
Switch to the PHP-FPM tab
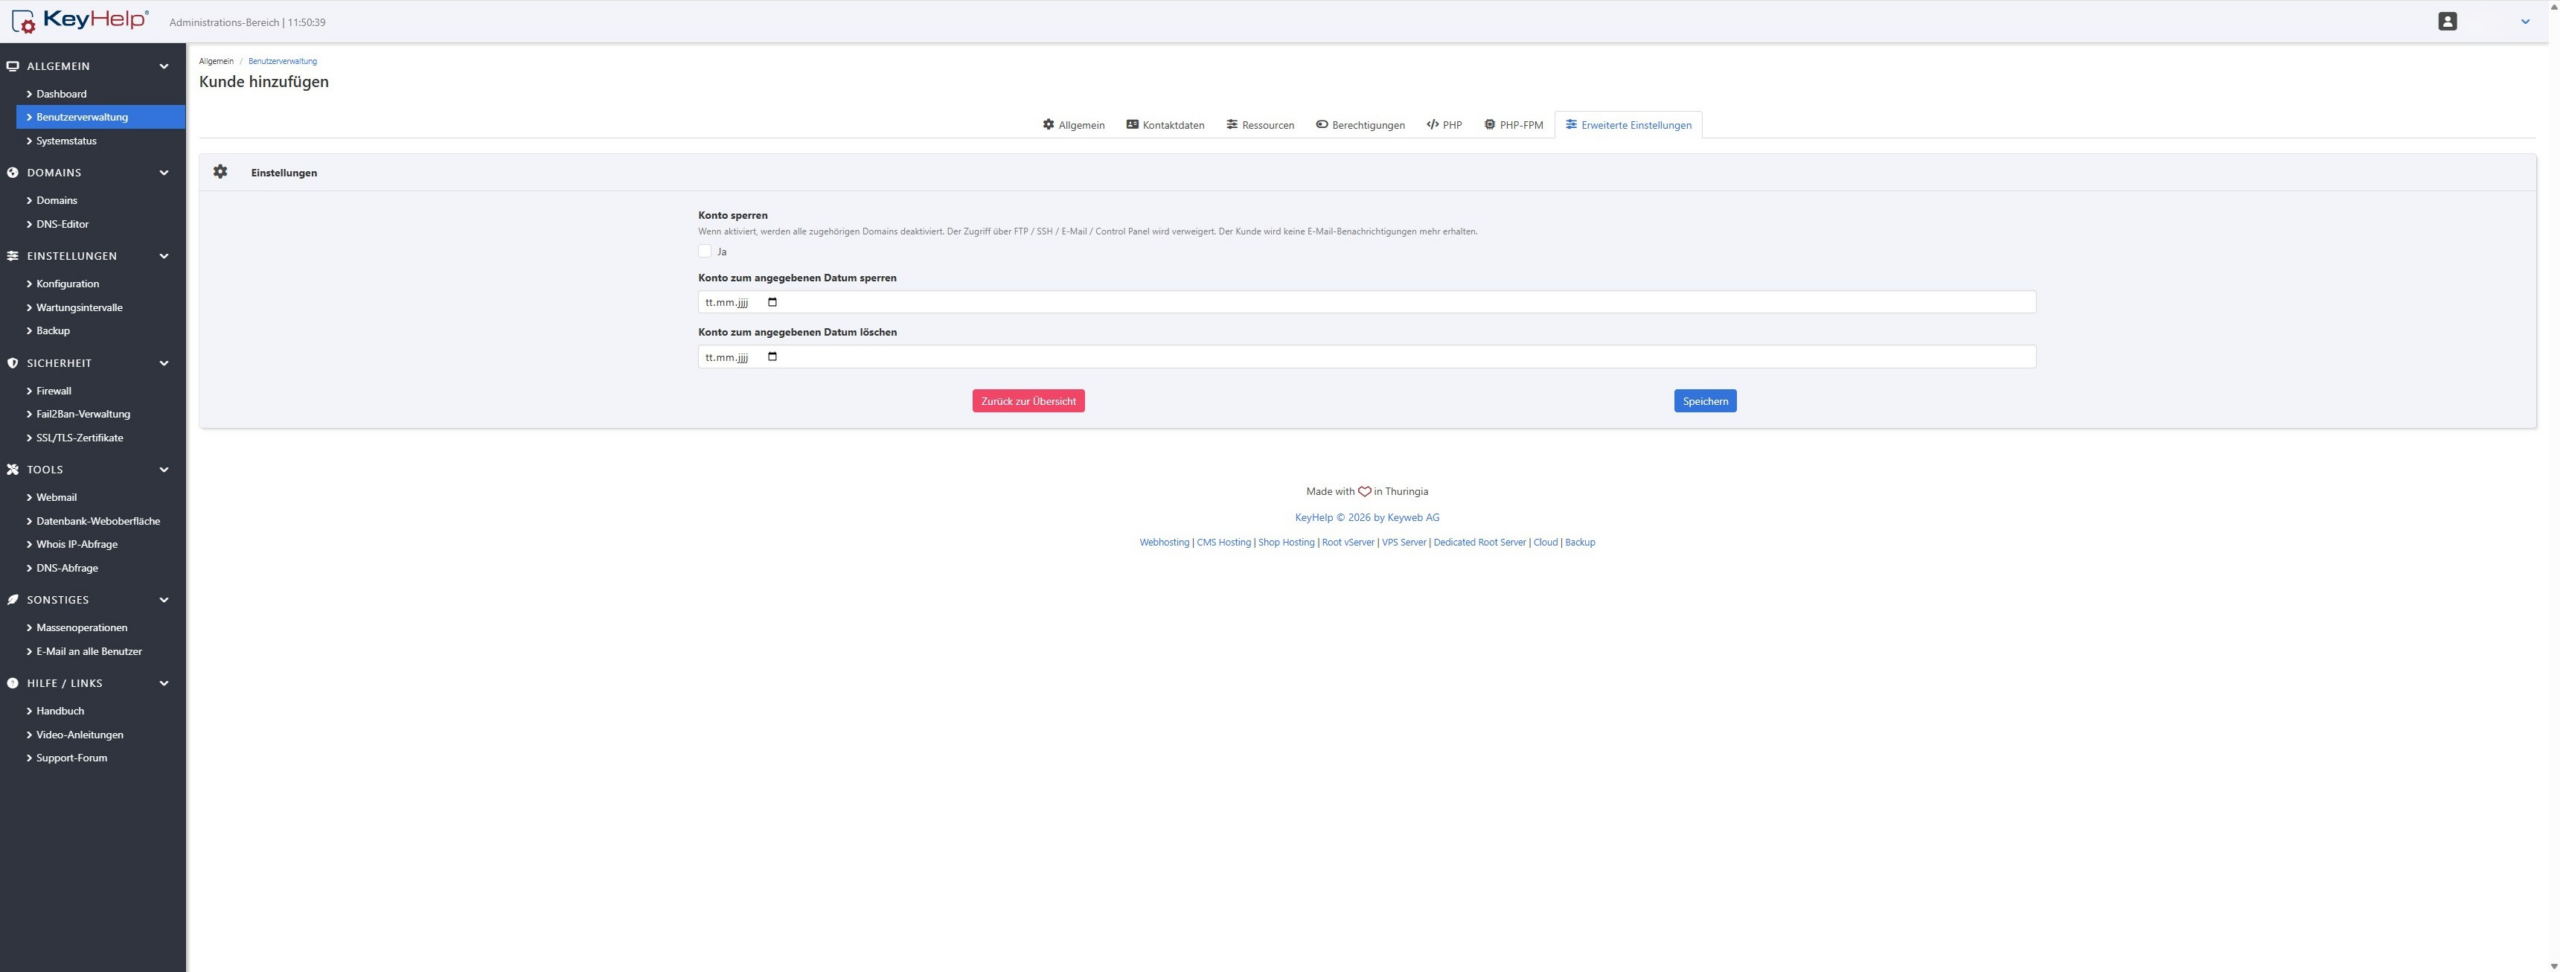[x=1513, y=125]
